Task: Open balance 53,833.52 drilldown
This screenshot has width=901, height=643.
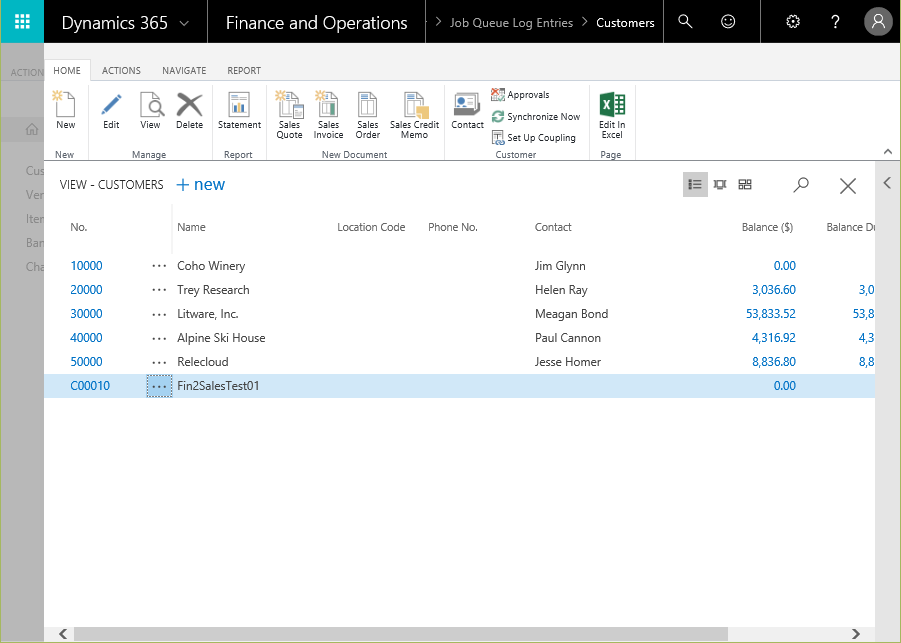Action: coord(771,314)
